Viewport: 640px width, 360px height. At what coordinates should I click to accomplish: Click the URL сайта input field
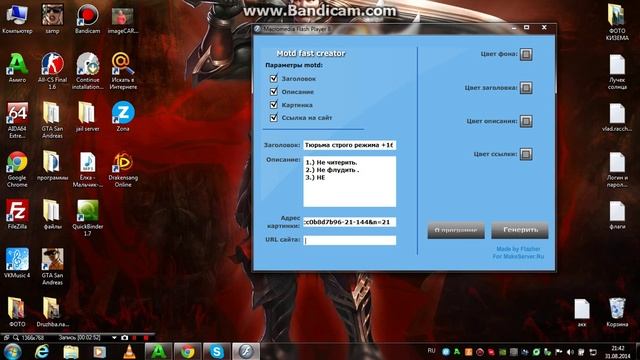349,240
